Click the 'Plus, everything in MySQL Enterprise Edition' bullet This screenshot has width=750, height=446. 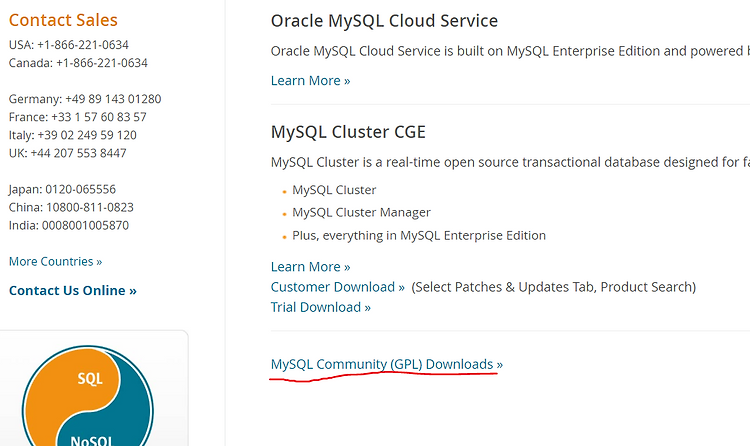pyautogui.click(x=419, y=235)
